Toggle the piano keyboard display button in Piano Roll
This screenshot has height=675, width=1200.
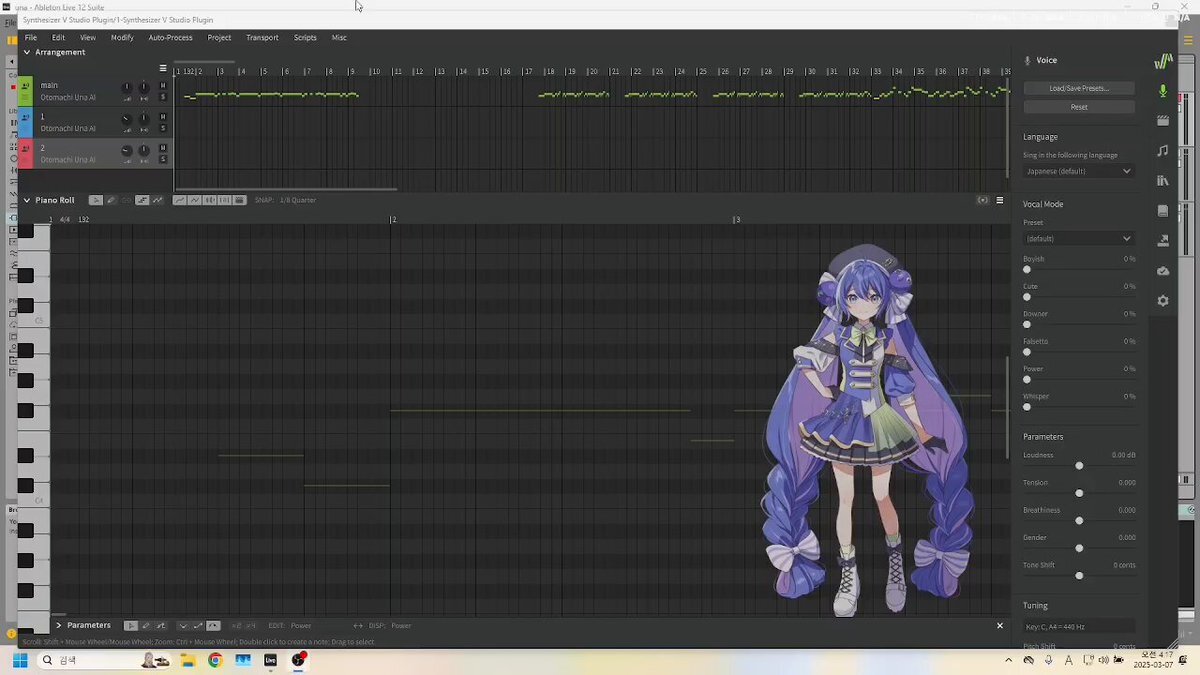coord(224,200)
